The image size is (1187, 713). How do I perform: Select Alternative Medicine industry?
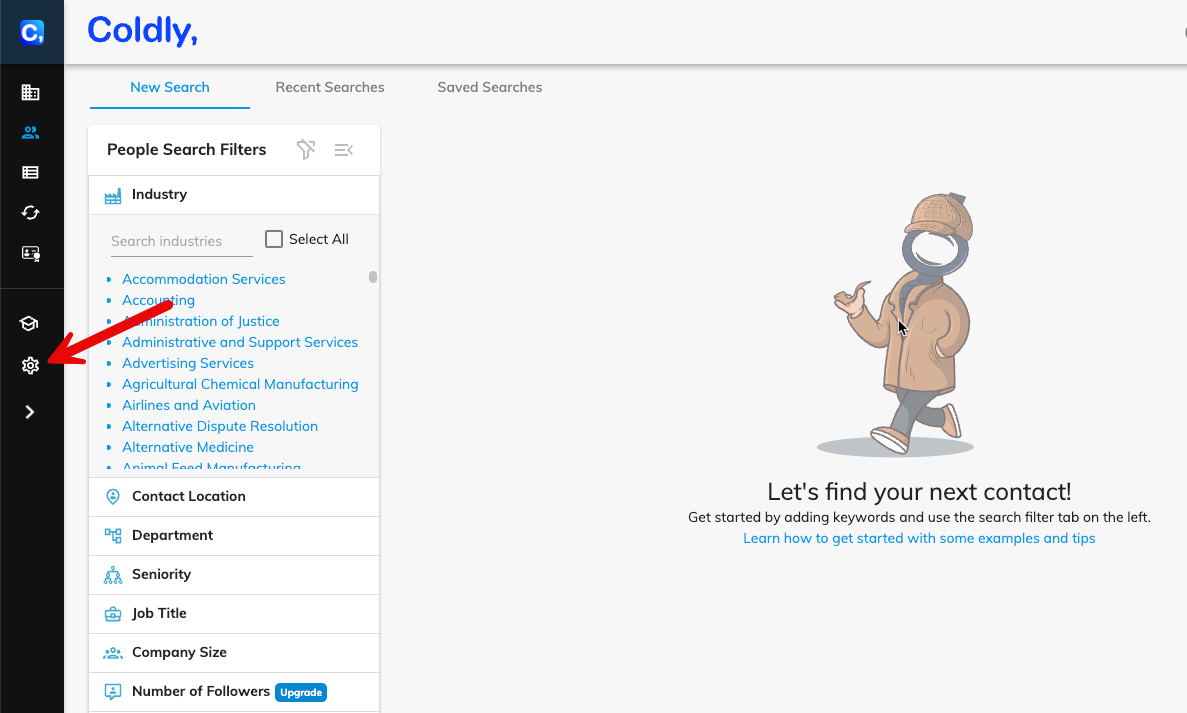188,447
